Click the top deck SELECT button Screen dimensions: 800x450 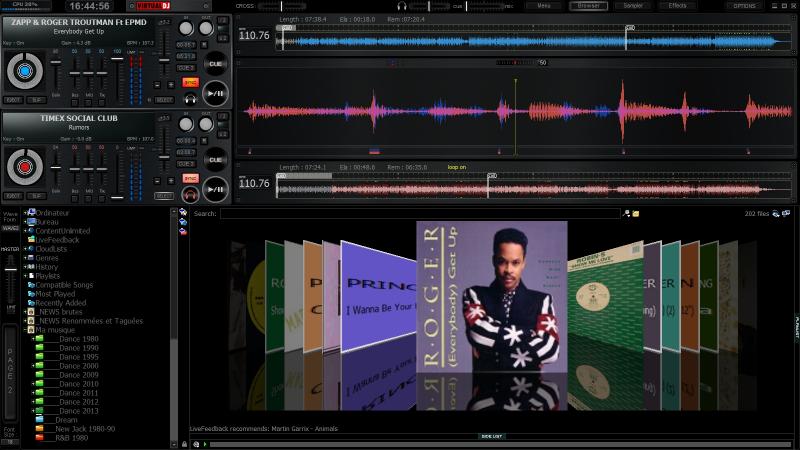click(x=164, y=100)
